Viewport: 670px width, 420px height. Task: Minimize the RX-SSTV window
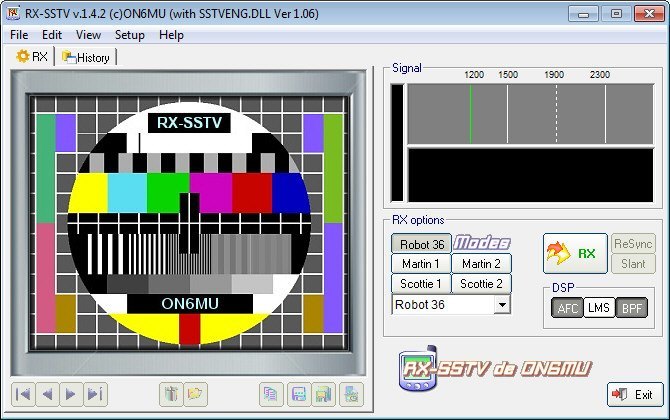pos(583,14)
